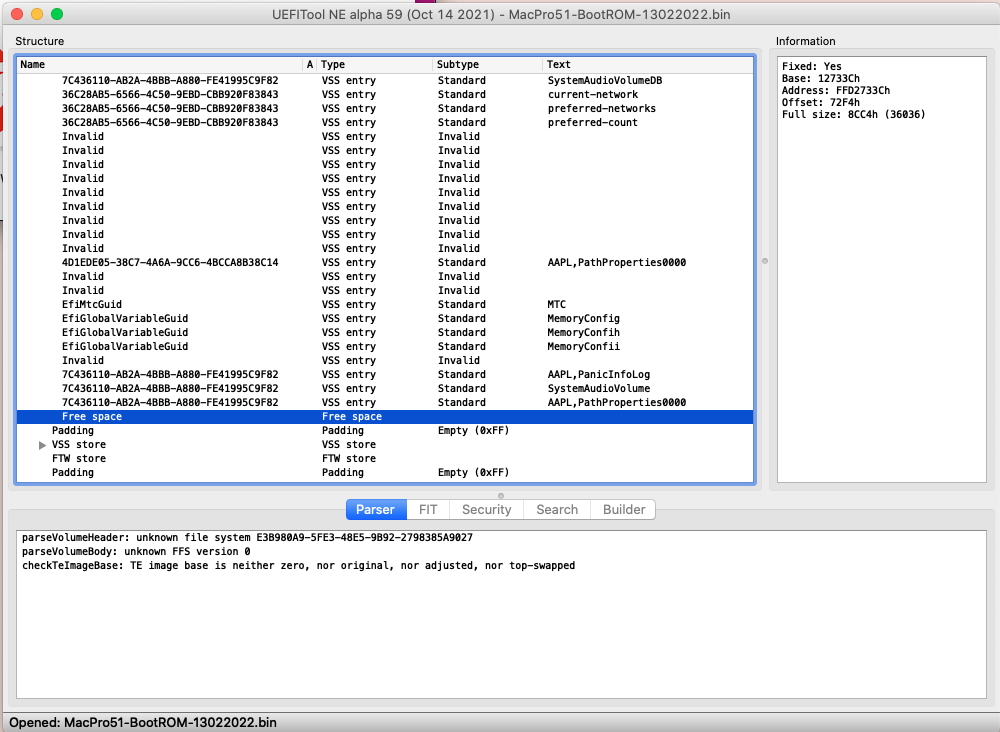Sort by the Type column header
Image resolution: width=1000 pixels, height=732 pixels.
click(x=374, y=64)
